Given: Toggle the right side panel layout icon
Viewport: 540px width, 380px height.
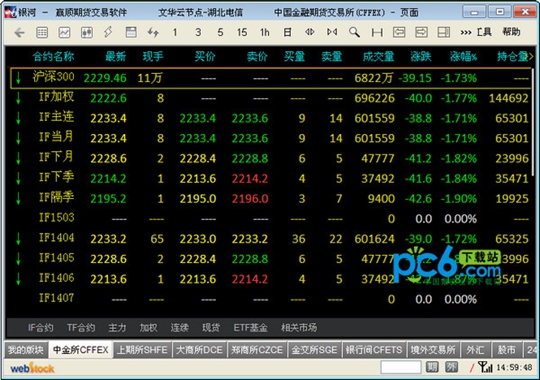Looking at the screenshot, I should tap(443, 32).
